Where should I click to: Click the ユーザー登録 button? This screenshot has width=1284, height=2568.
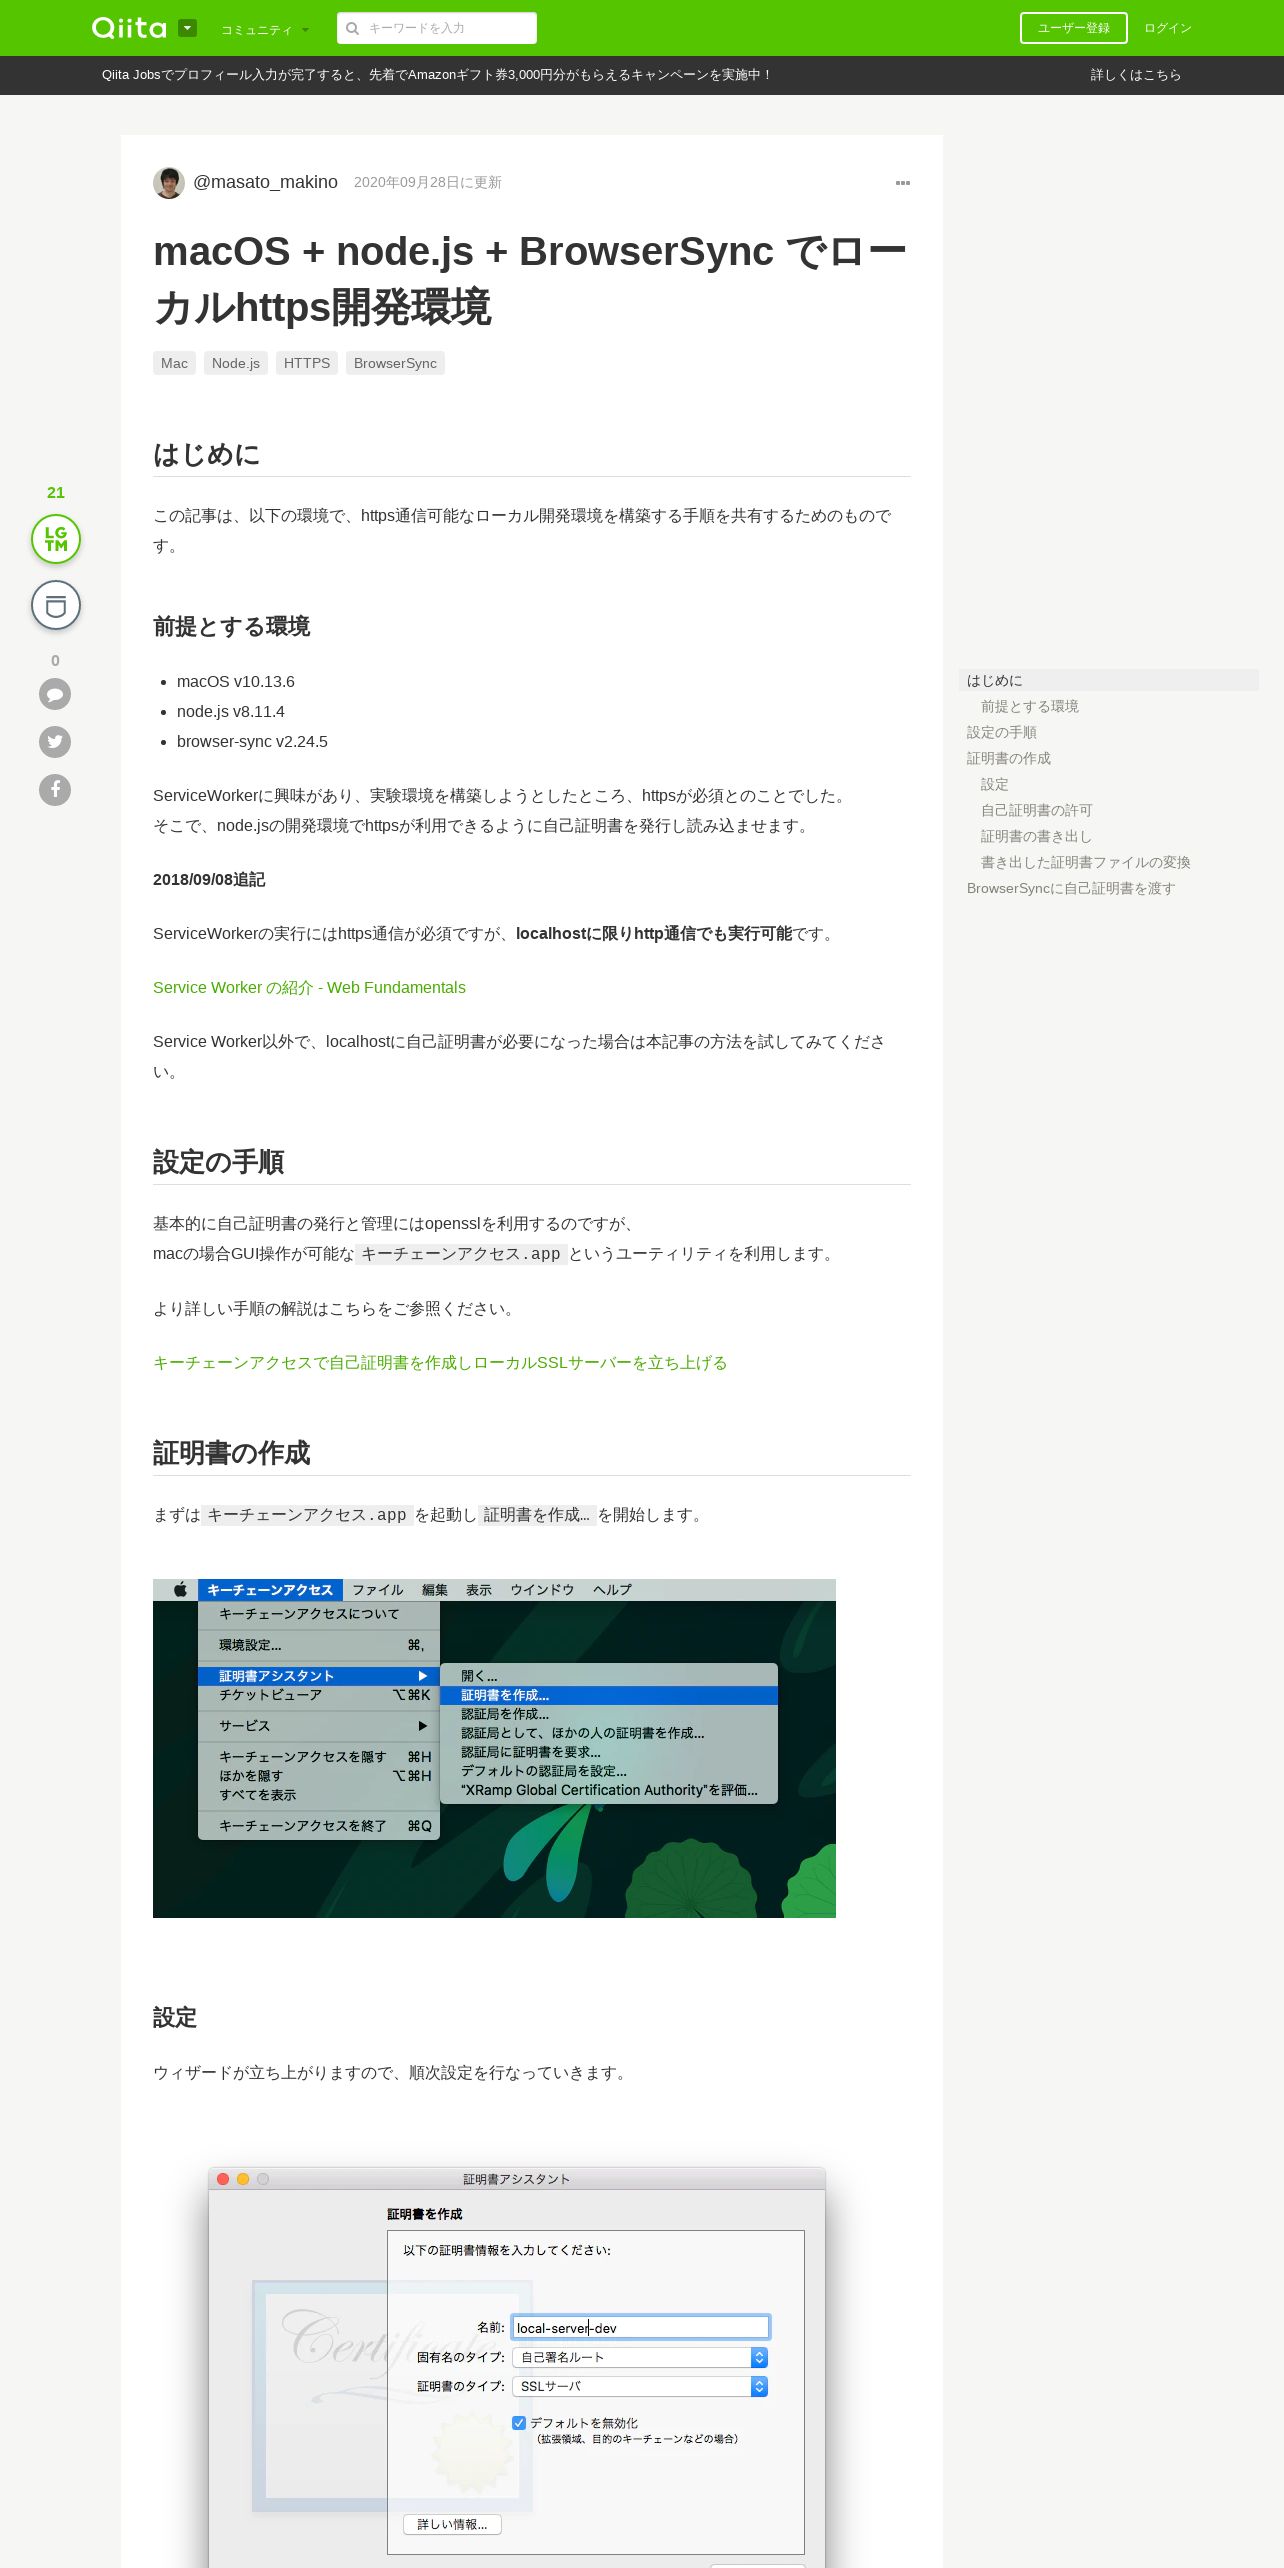click(x=1073, y=28)
